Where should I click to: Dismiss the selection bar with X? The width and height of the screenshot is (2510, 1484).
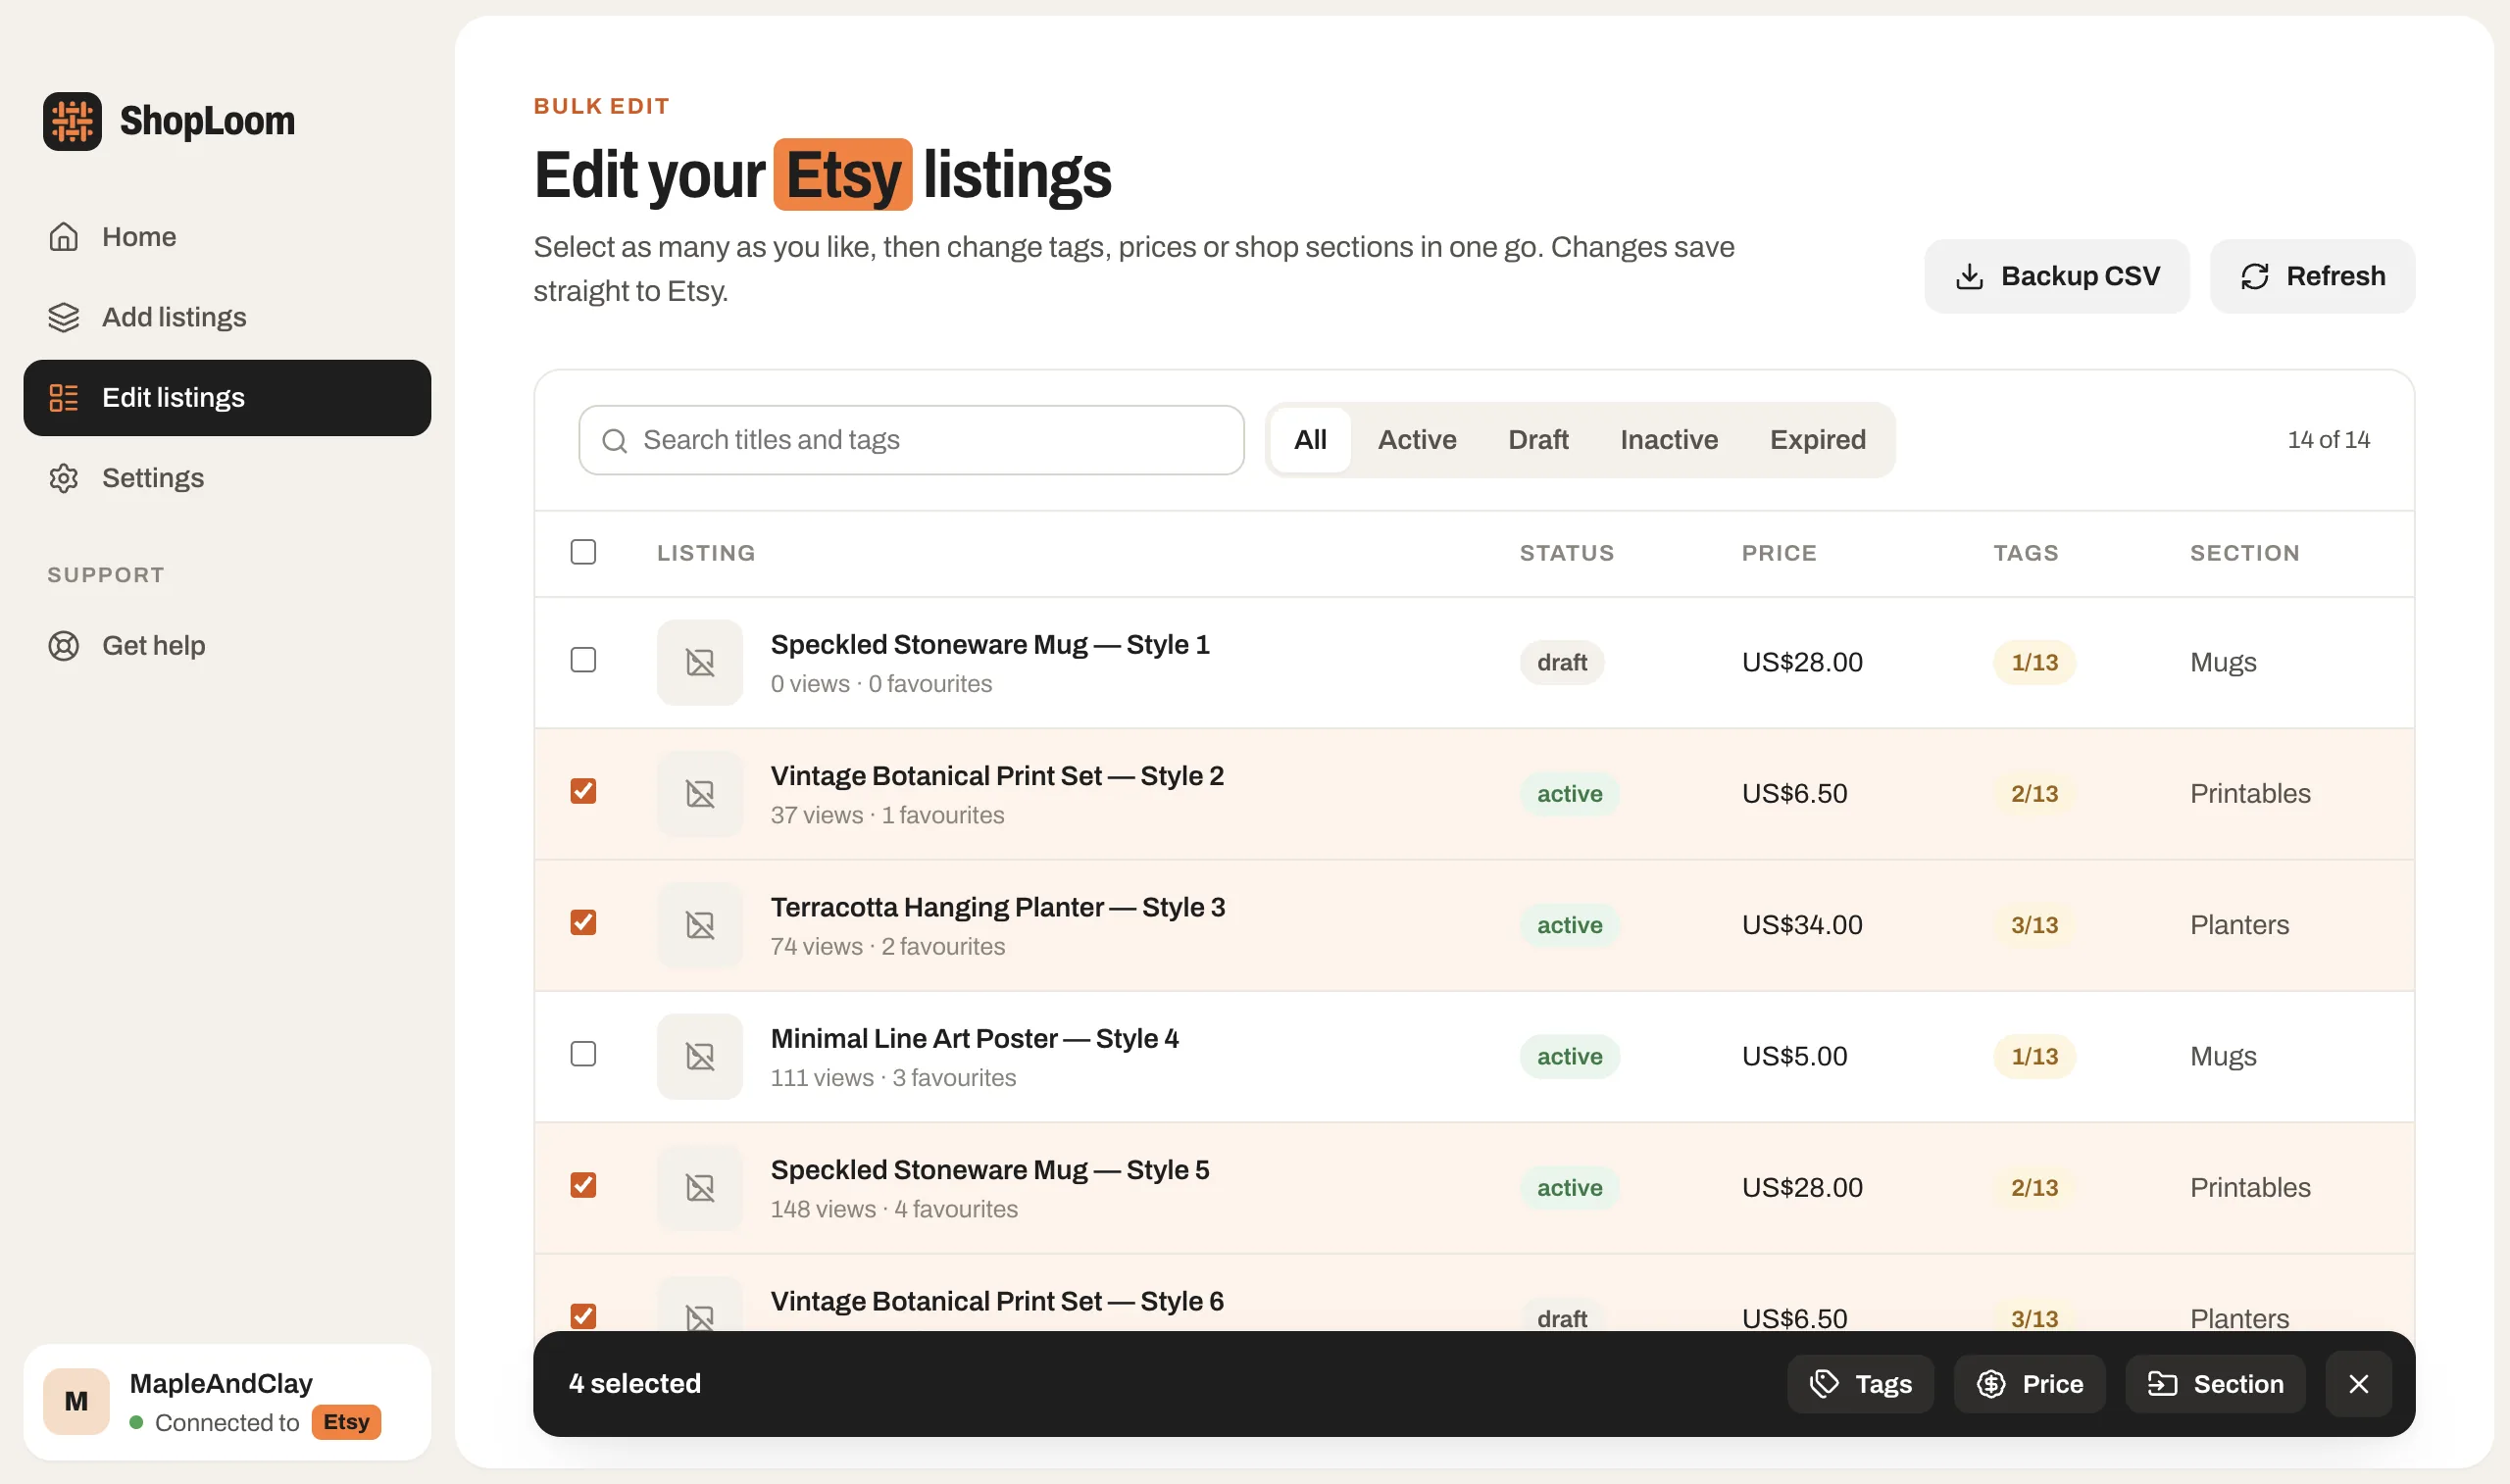click(2358, 1384)
